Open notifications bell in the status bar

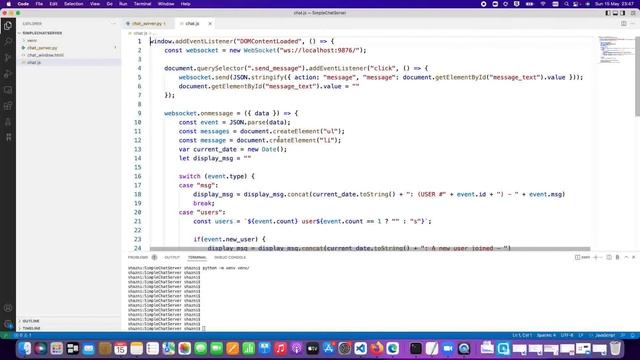point(633,335)
